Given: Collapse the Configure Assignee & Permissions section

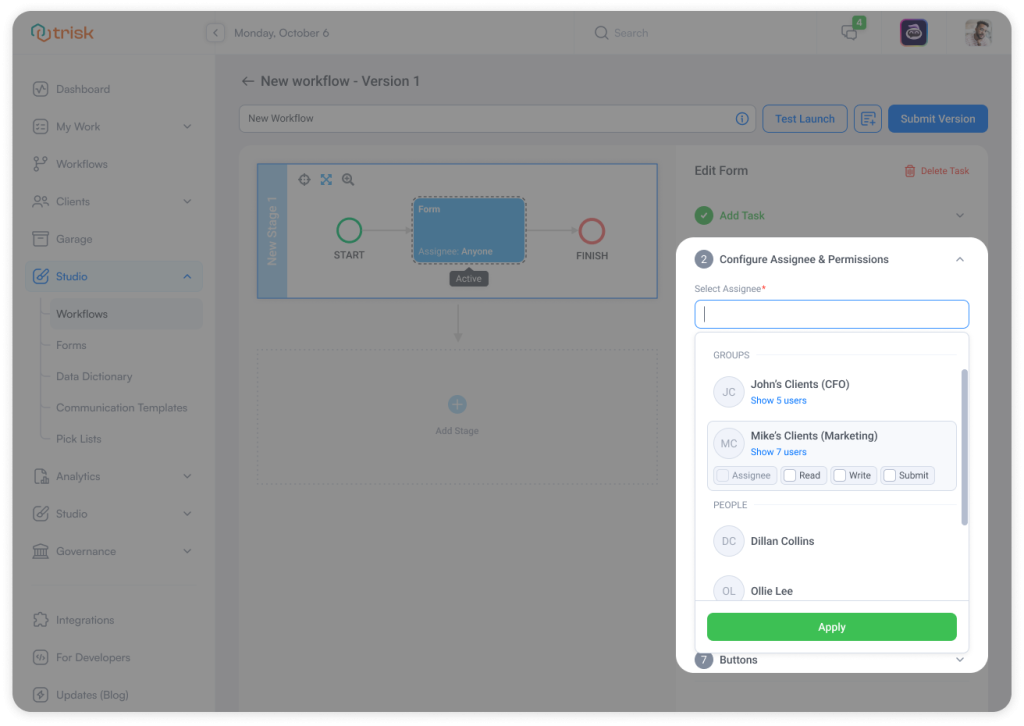Looking at the screenshot, I should (x=959, y=258).
